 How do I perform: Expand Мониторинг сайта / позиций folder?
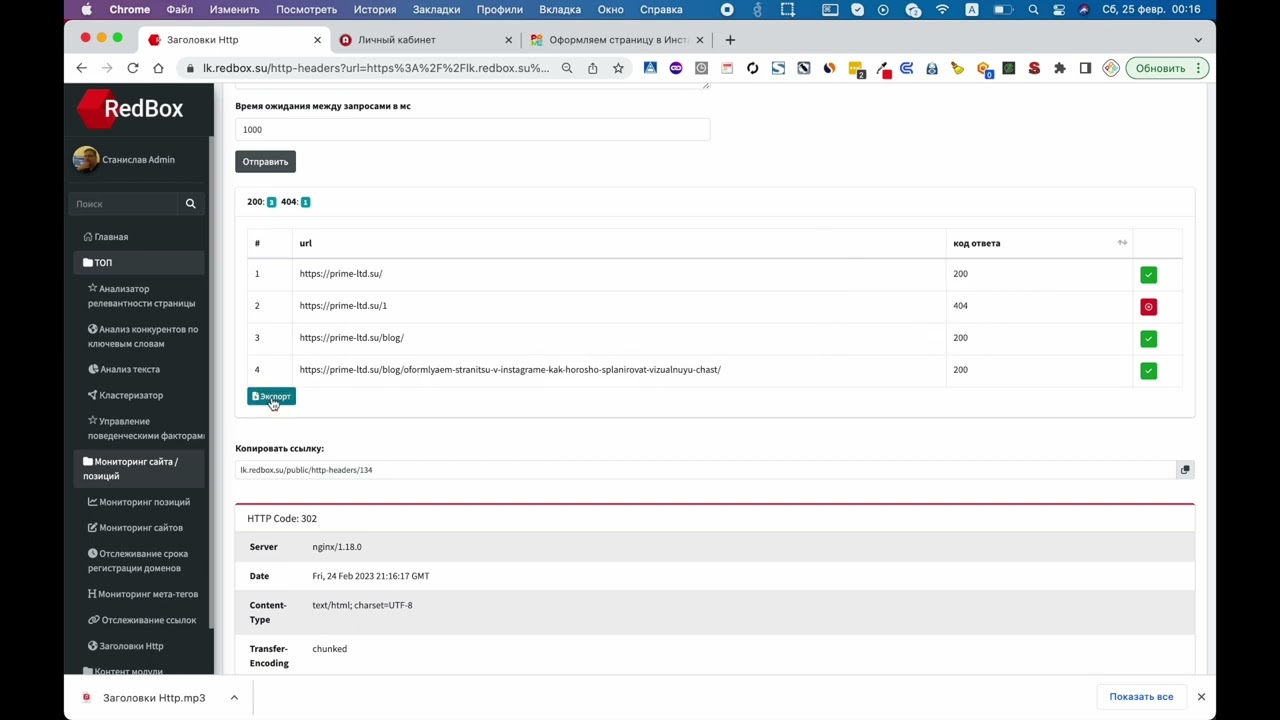pyautogui.click(x=139, y=469)
